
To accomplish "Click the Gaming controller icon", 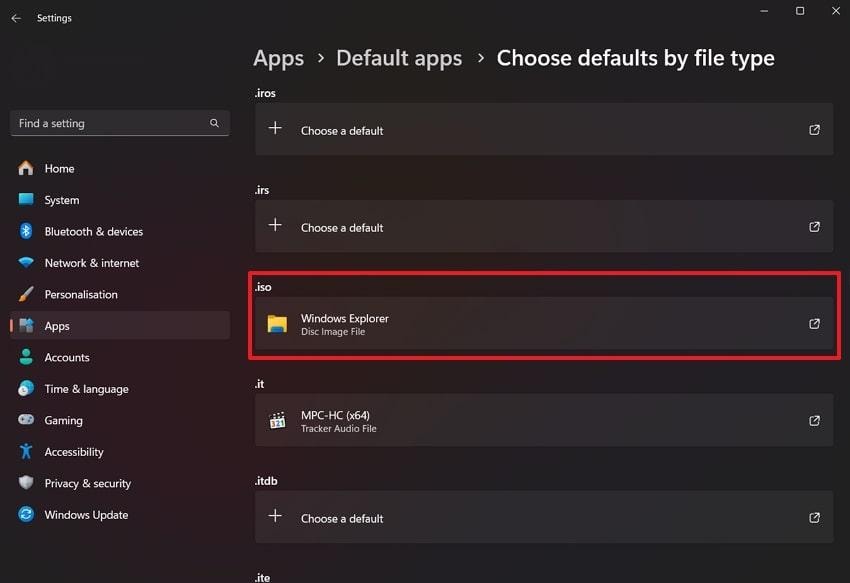I will click(x=25, y=420).
